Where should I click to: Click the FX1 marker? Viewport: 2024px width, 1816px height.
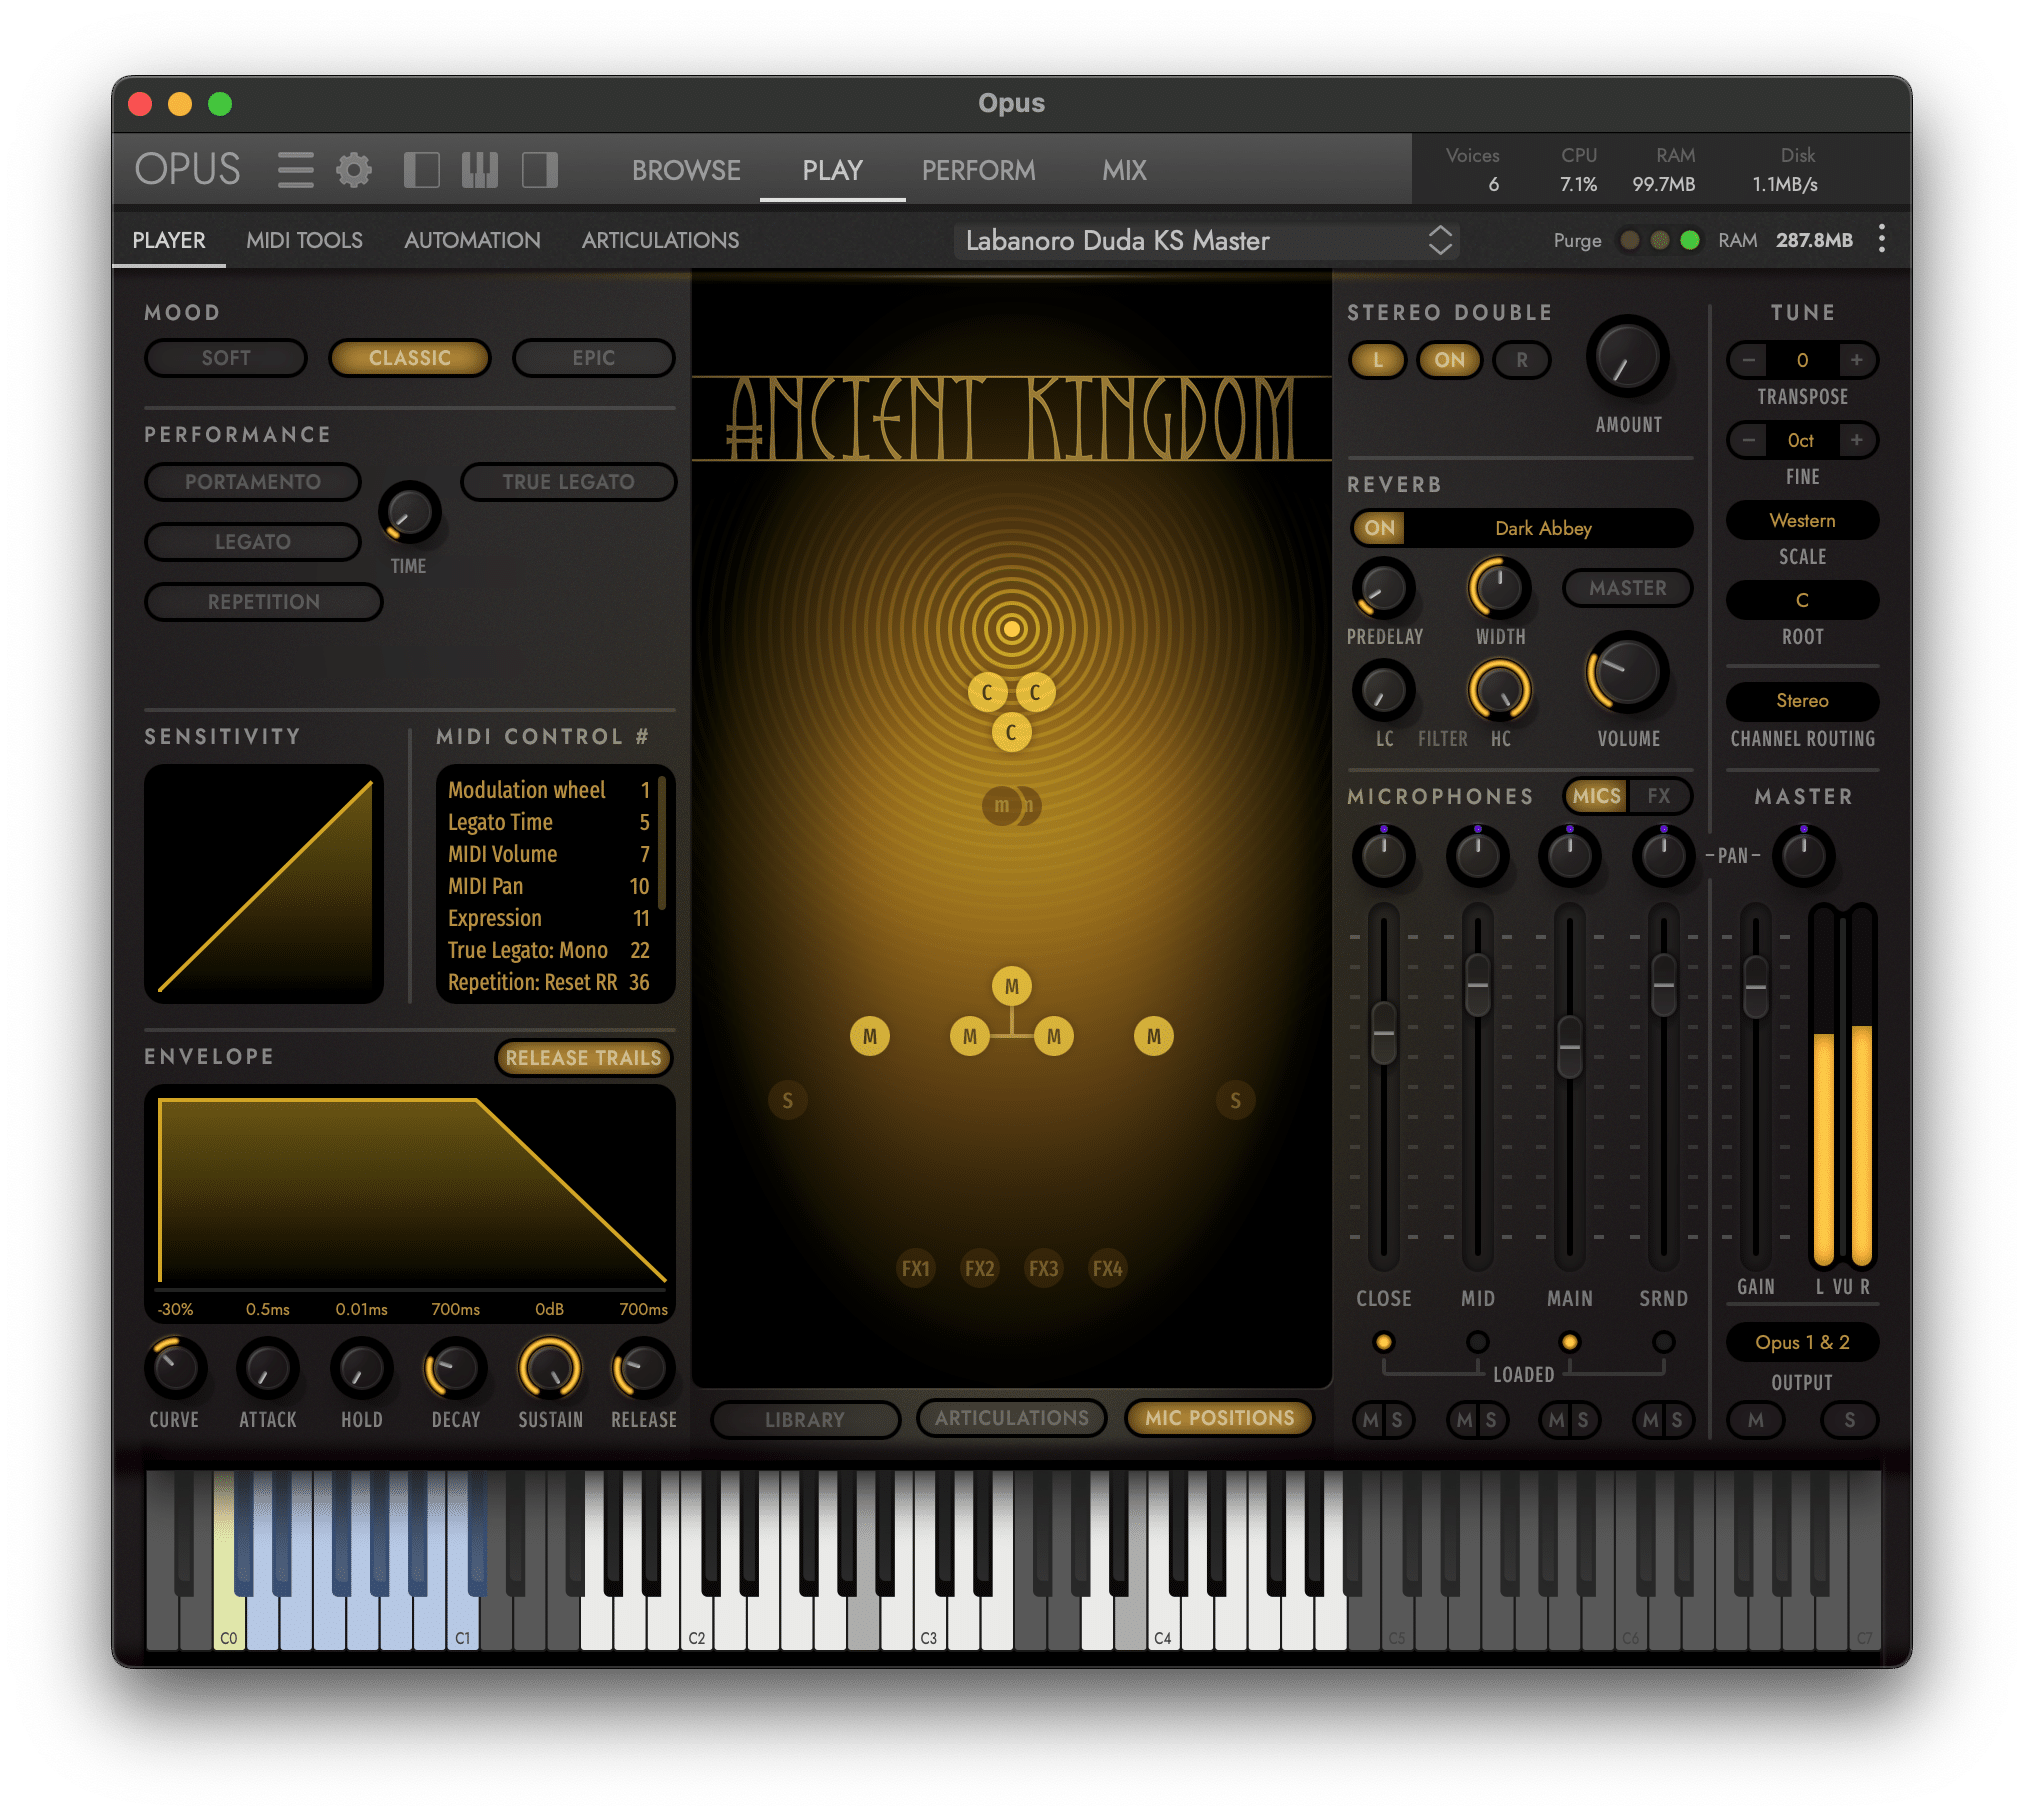pos(916,1268)
